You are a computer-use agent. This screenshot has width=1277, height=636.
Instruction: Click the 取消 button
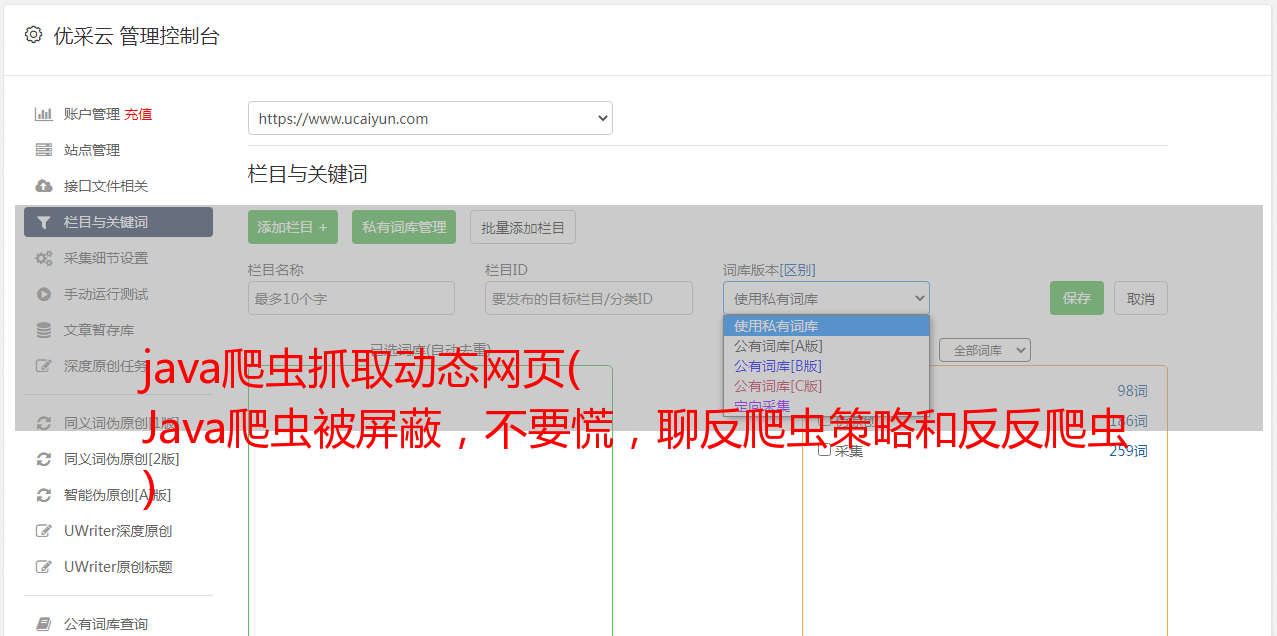tap(1141, 298)
